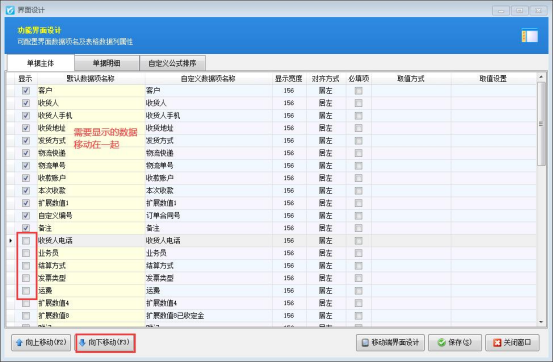Click the down arrow icon on 向下移动 button
The width and height of the screenshot is (554, 362).
click(x=82, y=343)
